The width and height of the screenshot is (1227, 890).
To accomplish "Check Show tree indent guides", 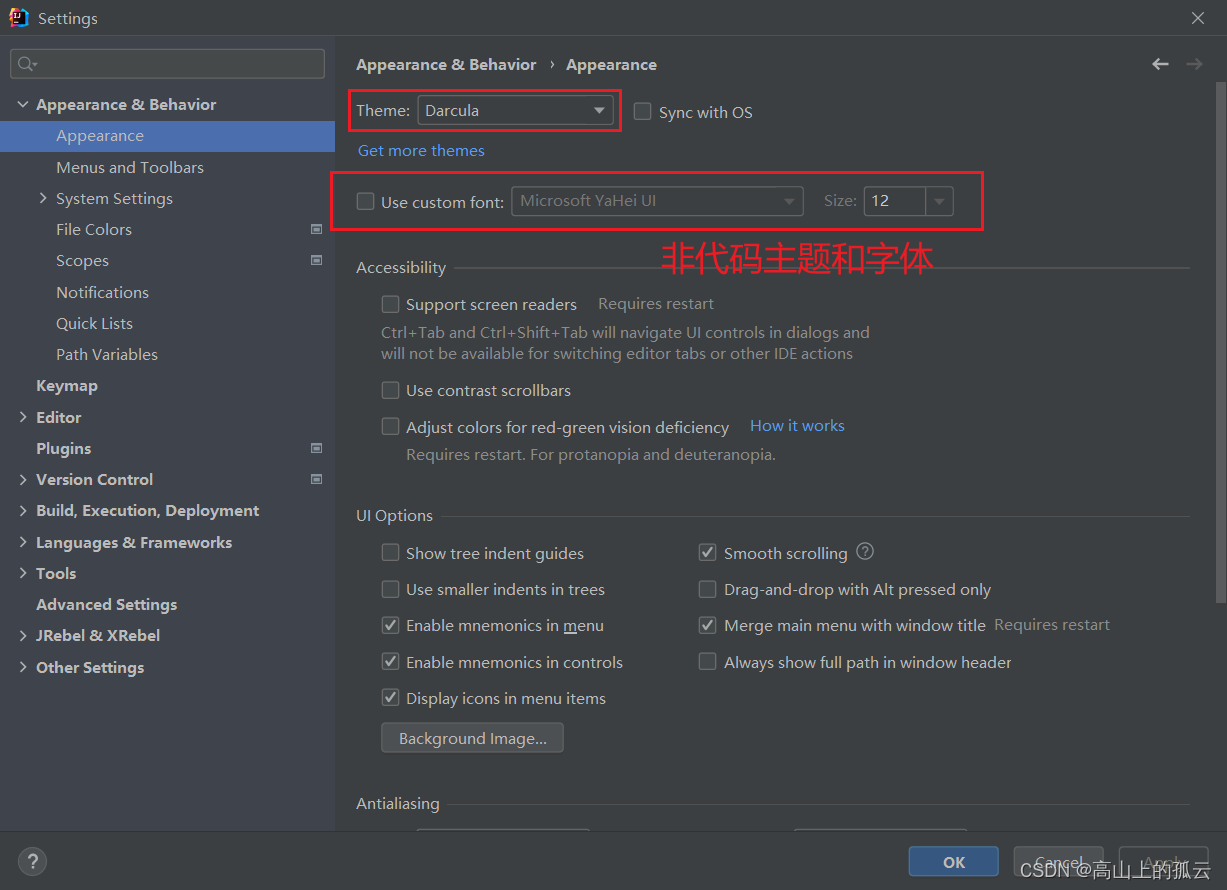I will tap(390, 553).
